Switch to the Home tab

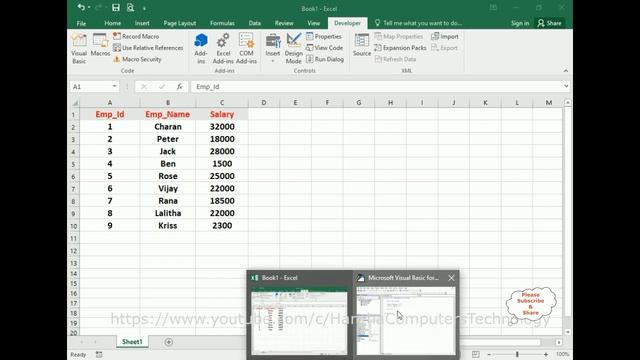(x=112, y=23)
